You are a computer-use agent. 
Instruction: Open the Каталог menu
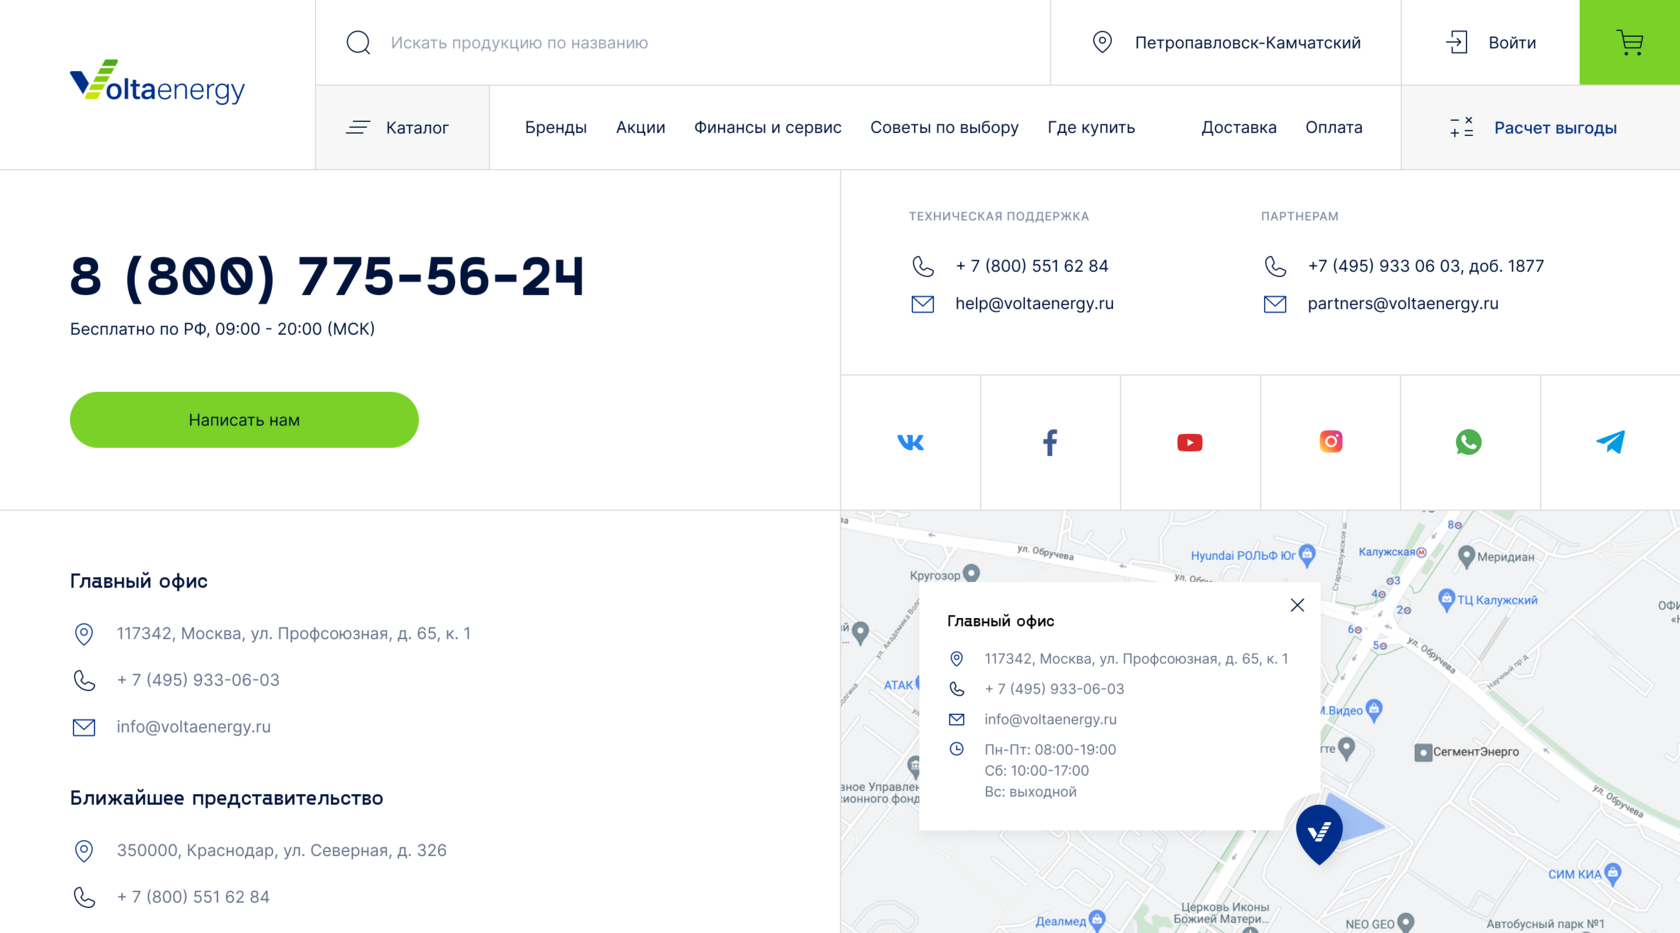pos(403,127)
